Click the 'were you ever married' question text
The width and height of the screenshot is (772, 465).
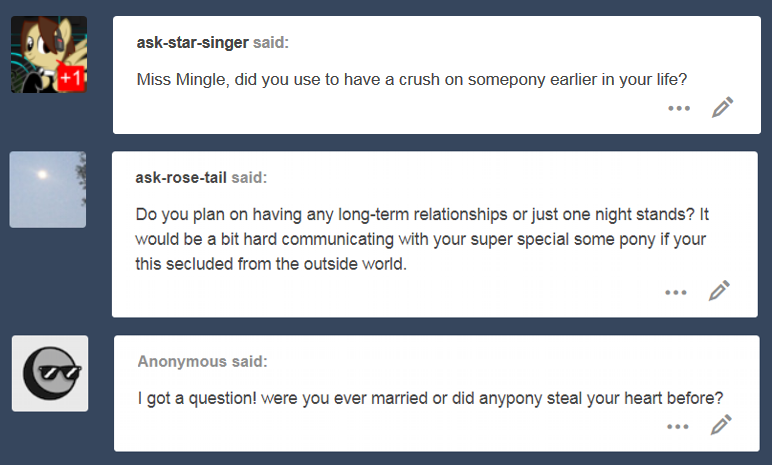point(430,398)
